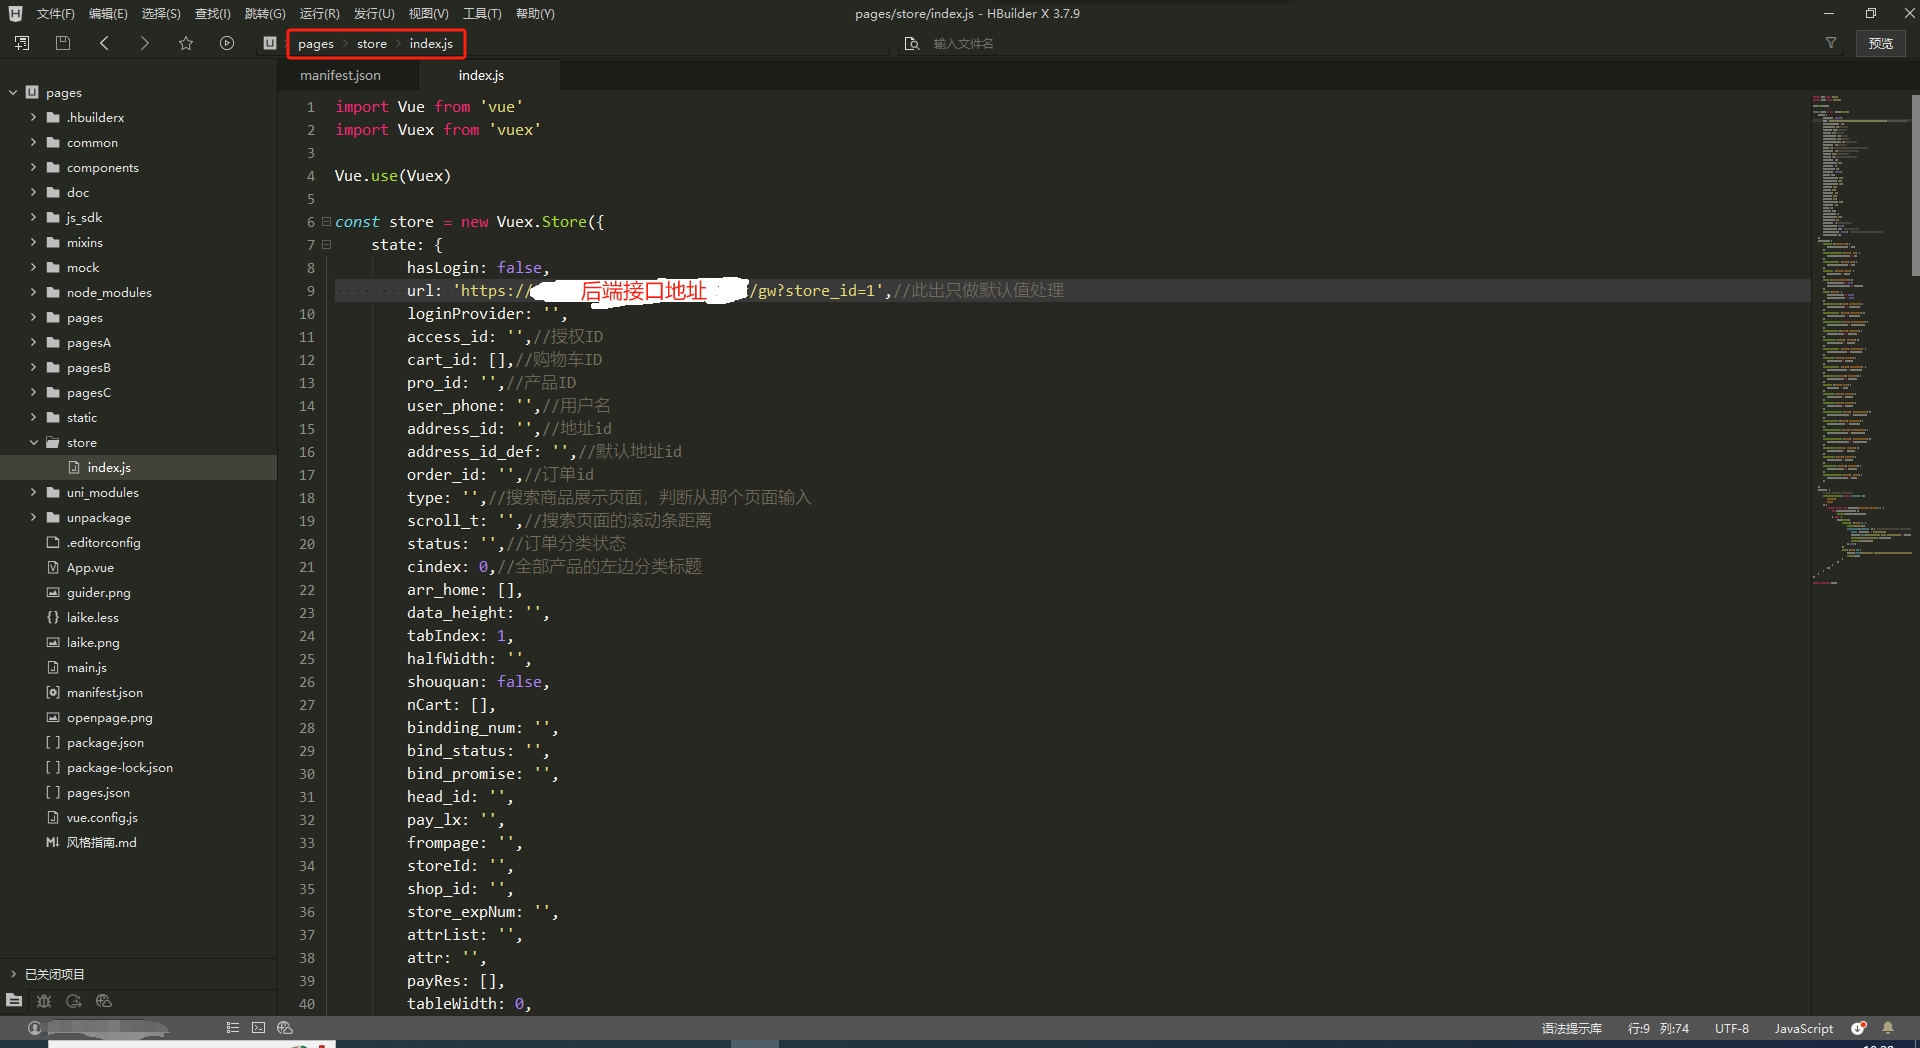Viewport: 1920px width, 1048px height.
Task: Fold the const store block at line 6
Action: point(326,222)
